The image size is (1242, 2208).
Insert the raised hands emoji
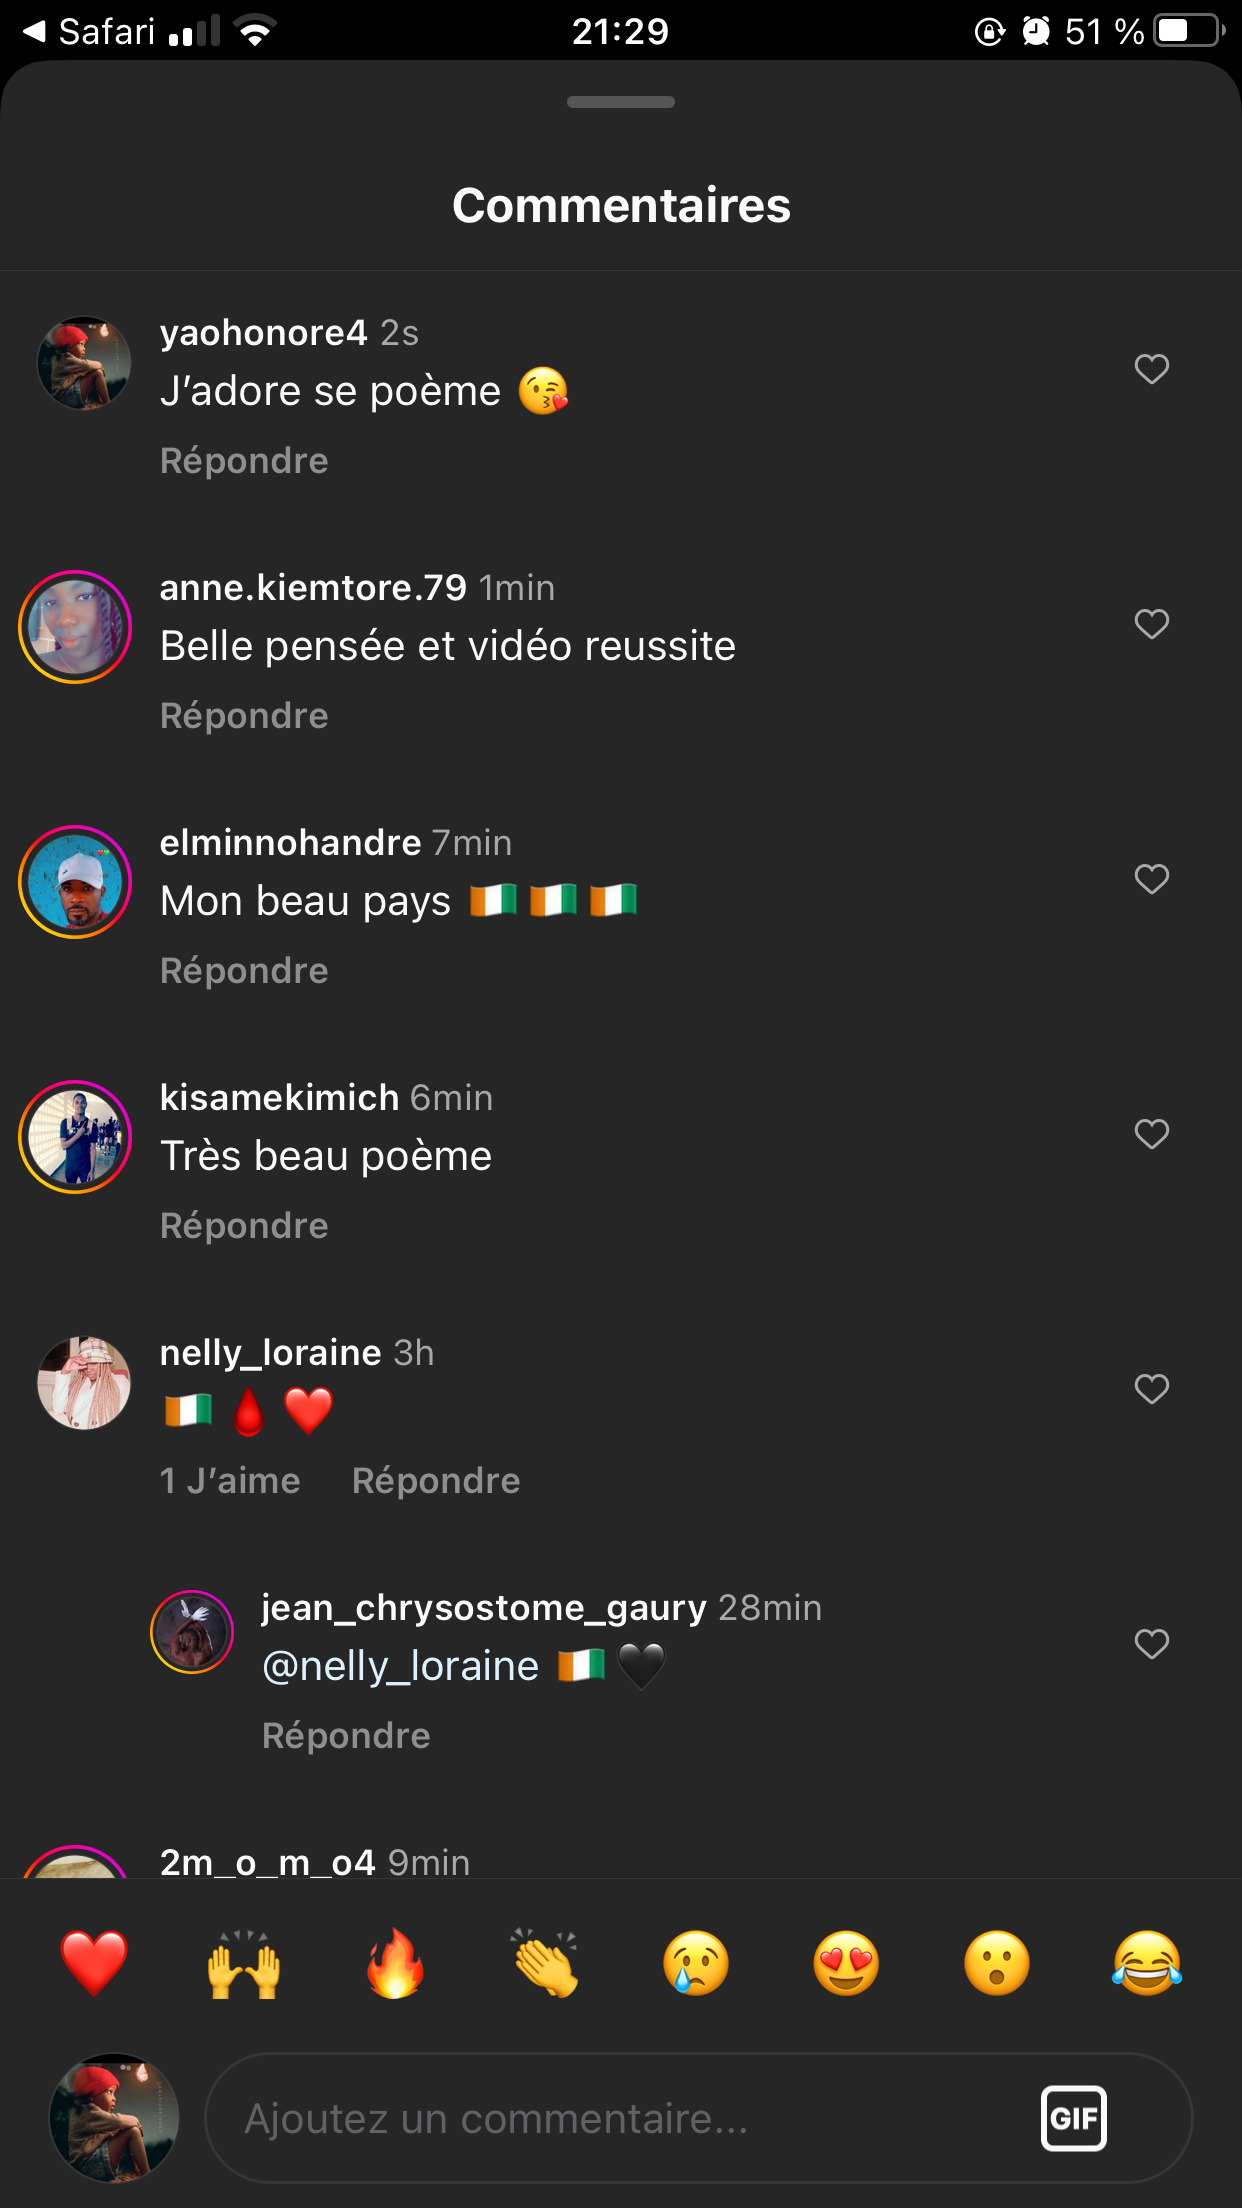click(244, 1963)
